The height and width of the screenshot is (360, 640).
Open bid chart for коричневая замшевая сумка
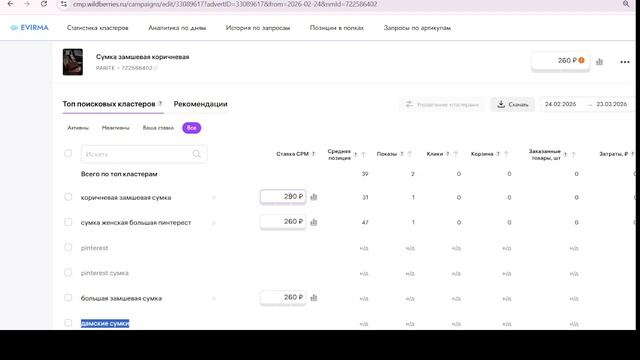(314, 197)
